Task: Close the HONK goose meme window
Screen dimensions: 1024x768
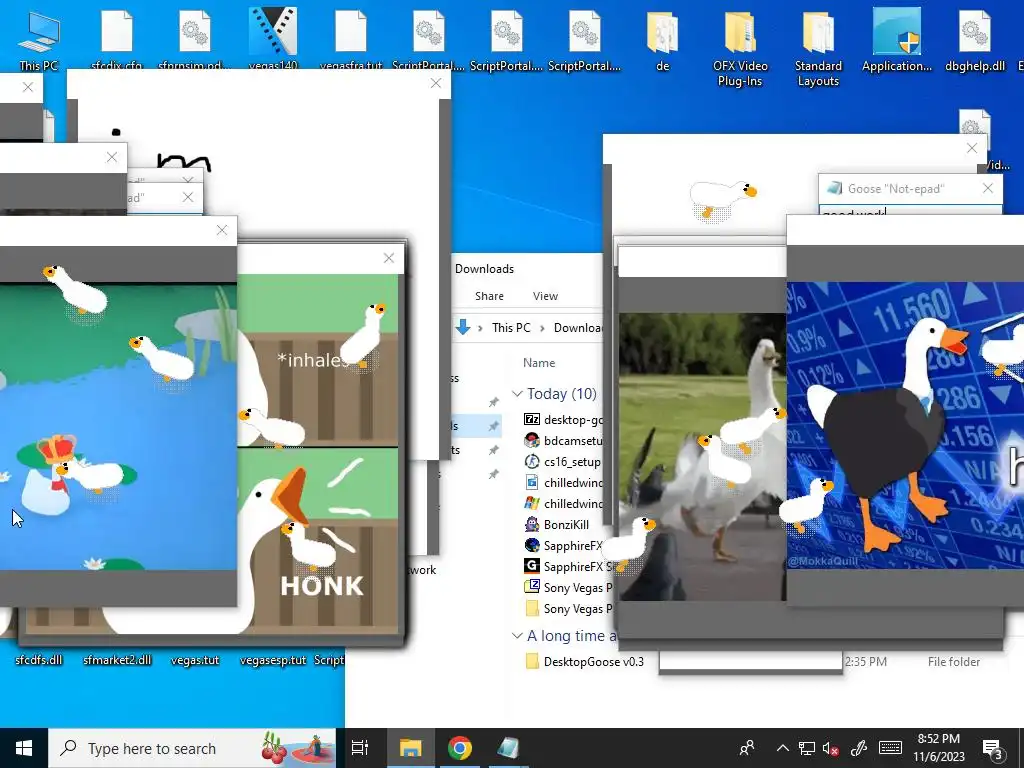Action: [389, 258]
